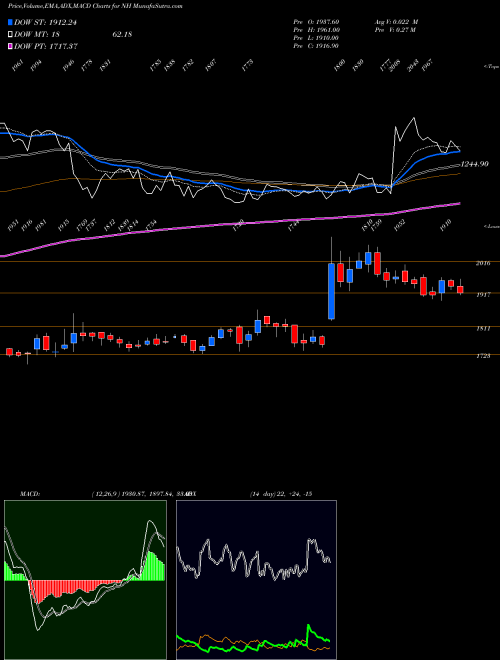Click the 'Pre O: 1937.60' value
The height and width of the screenshot is (660, 500).
(x=316, y=21)
